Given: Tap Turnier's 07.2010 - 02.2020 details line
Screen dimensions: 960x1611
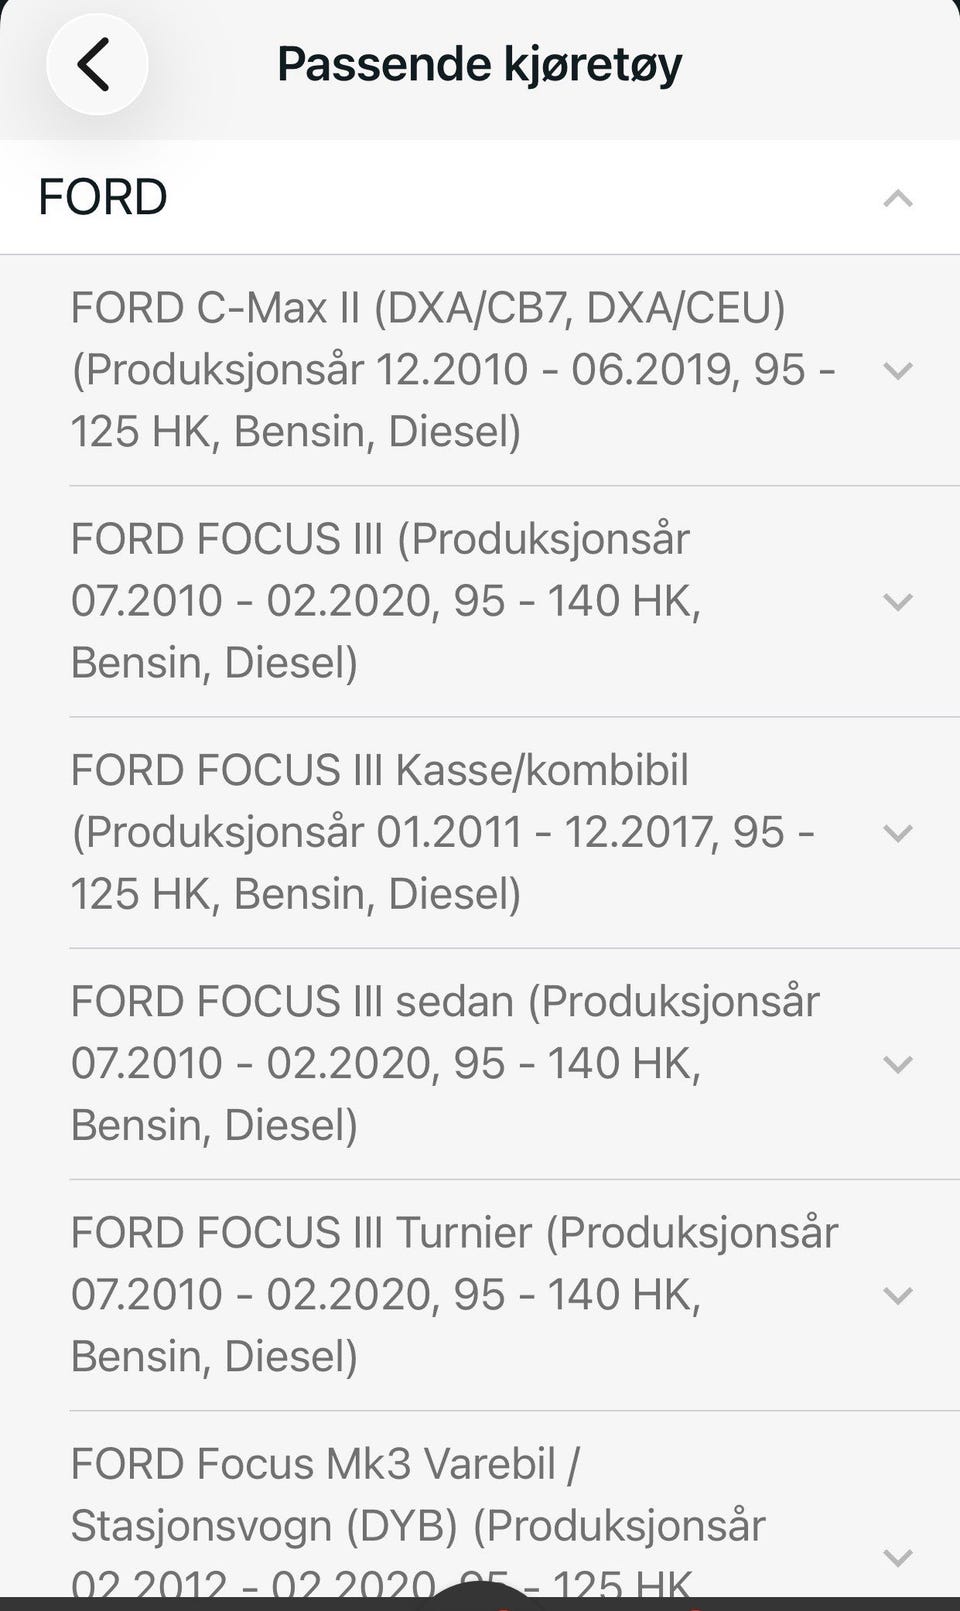Looking at the screenshot, I should tap(386, 1294).
